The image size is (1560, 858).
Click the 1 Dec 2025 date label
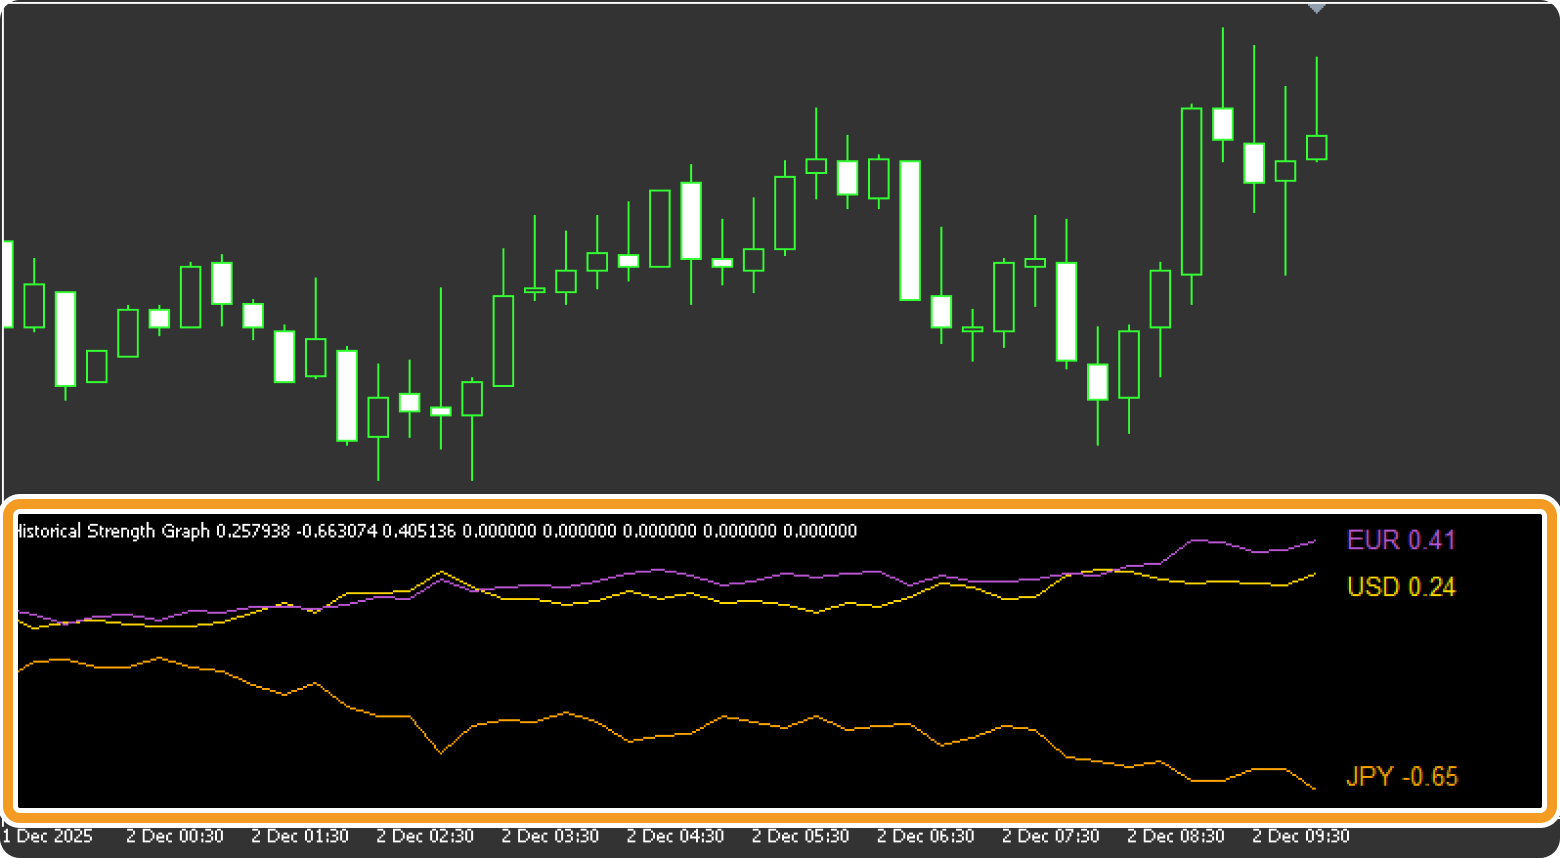click(x=48, y=836)
